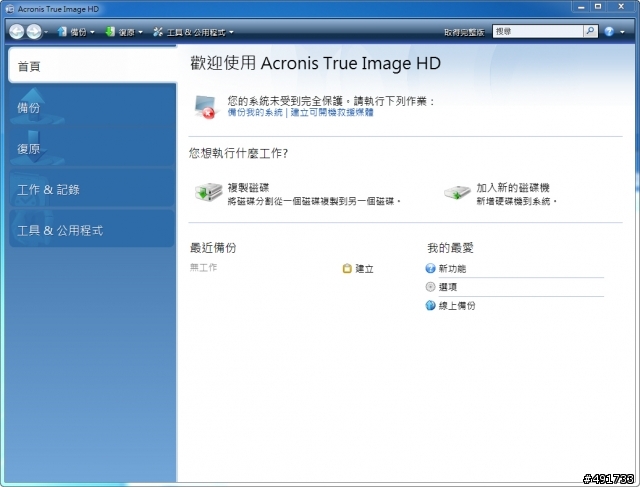Click the forward navigation arrow
640x487 pixels.
click(34, 31)
